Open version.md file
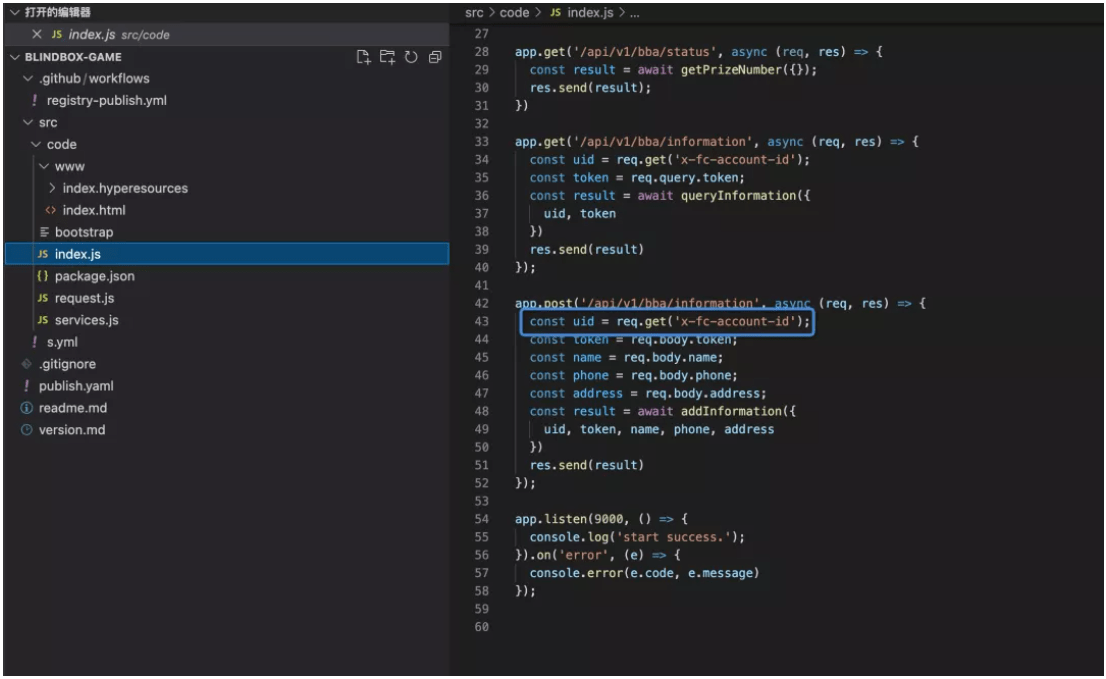Screen dimensions: 1106x679 (72, 430)
